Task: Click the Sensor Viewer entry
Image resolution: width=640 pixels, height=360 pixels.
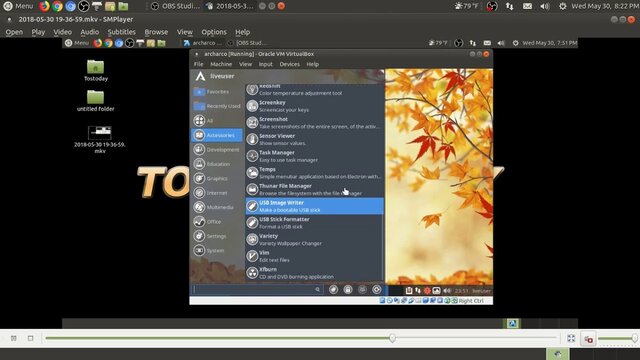Action: (x=314, y=139)
